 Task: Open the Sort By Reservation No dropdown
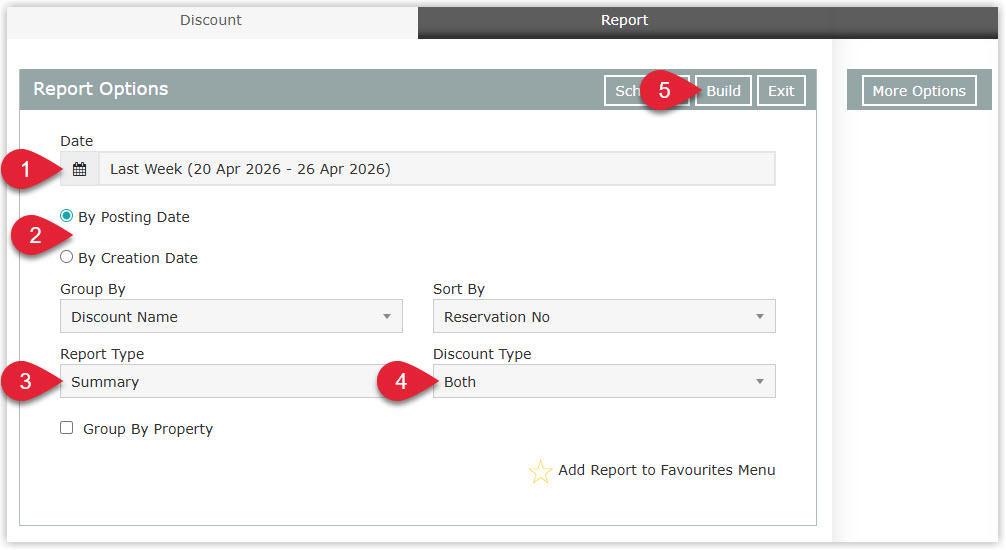[604, 316]
